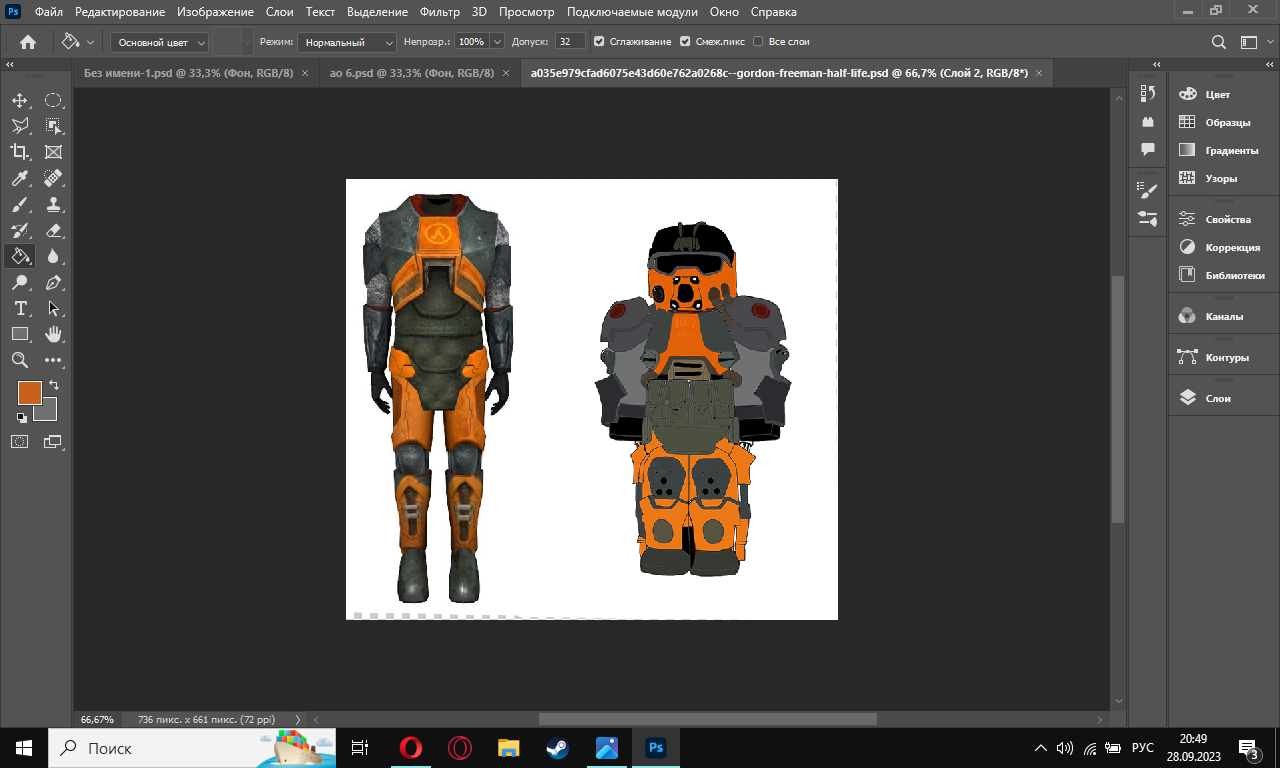
Task: Select the Paint Bucket tool
Action: click(20, 256)
